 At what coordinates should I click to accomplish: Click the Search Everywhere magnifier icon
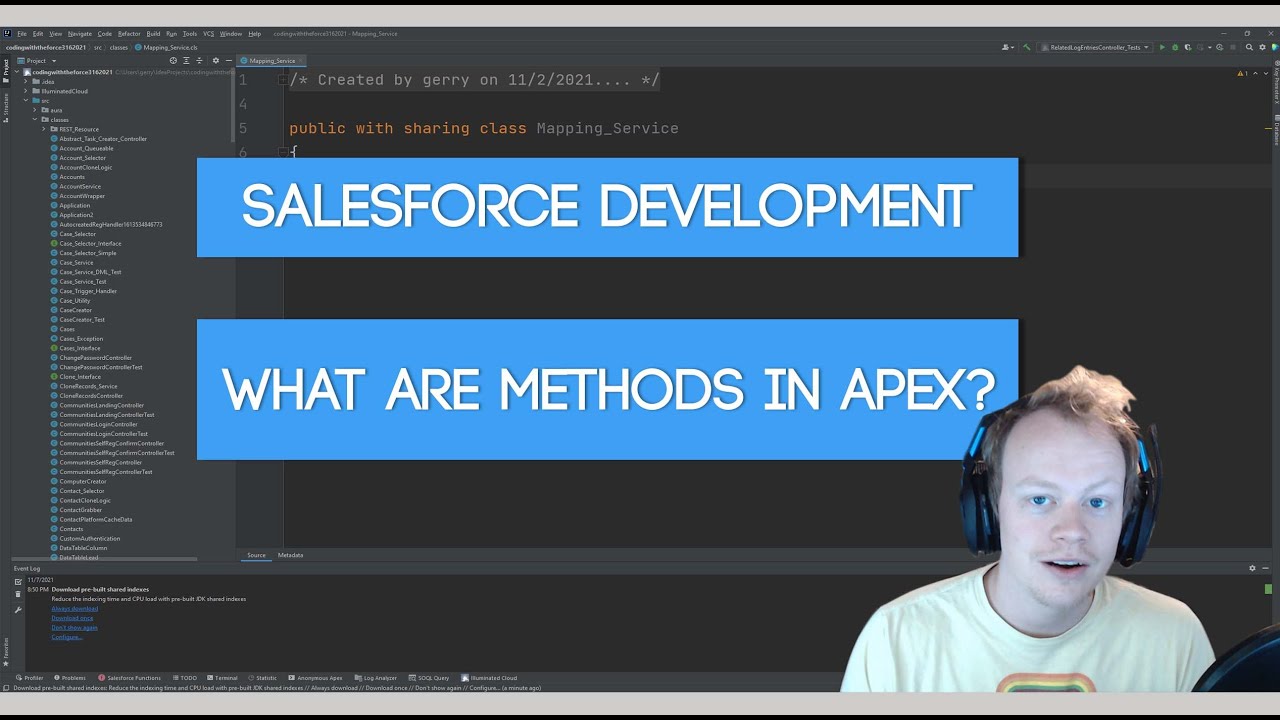[x=1249, y=47]
